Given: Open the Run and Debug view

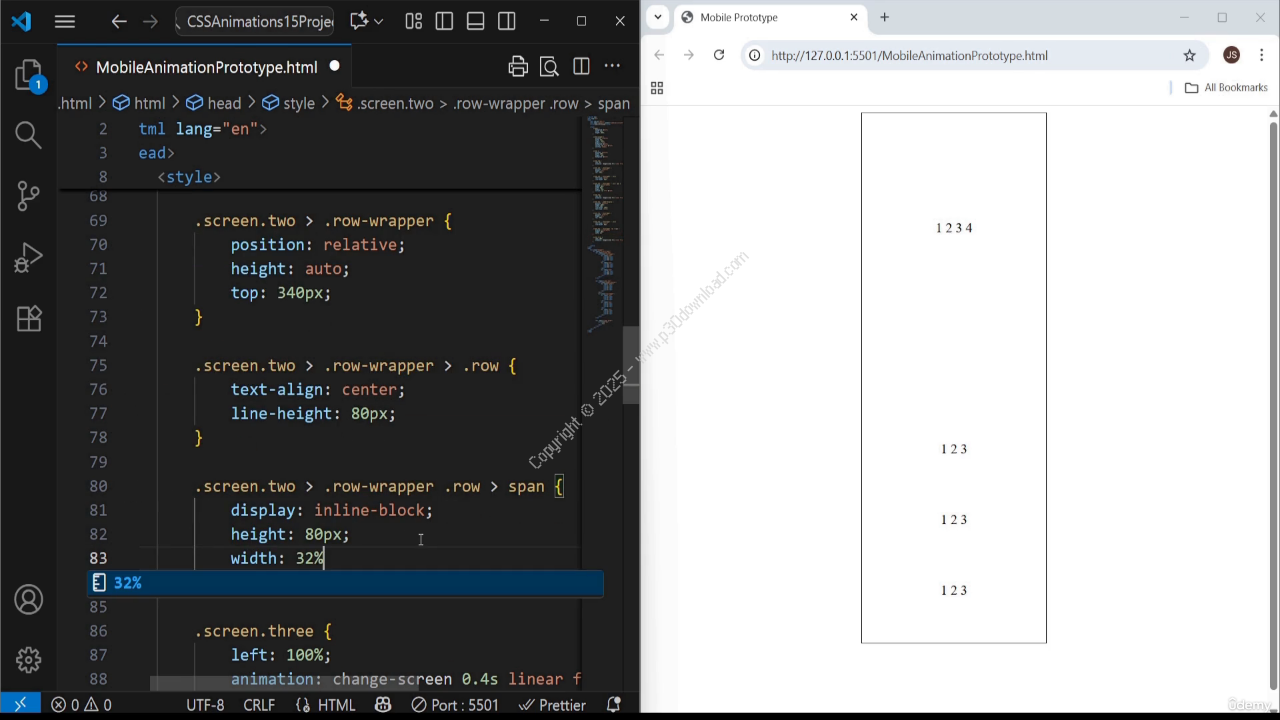Looking at the screenshot, I should [x=28, y=257].
